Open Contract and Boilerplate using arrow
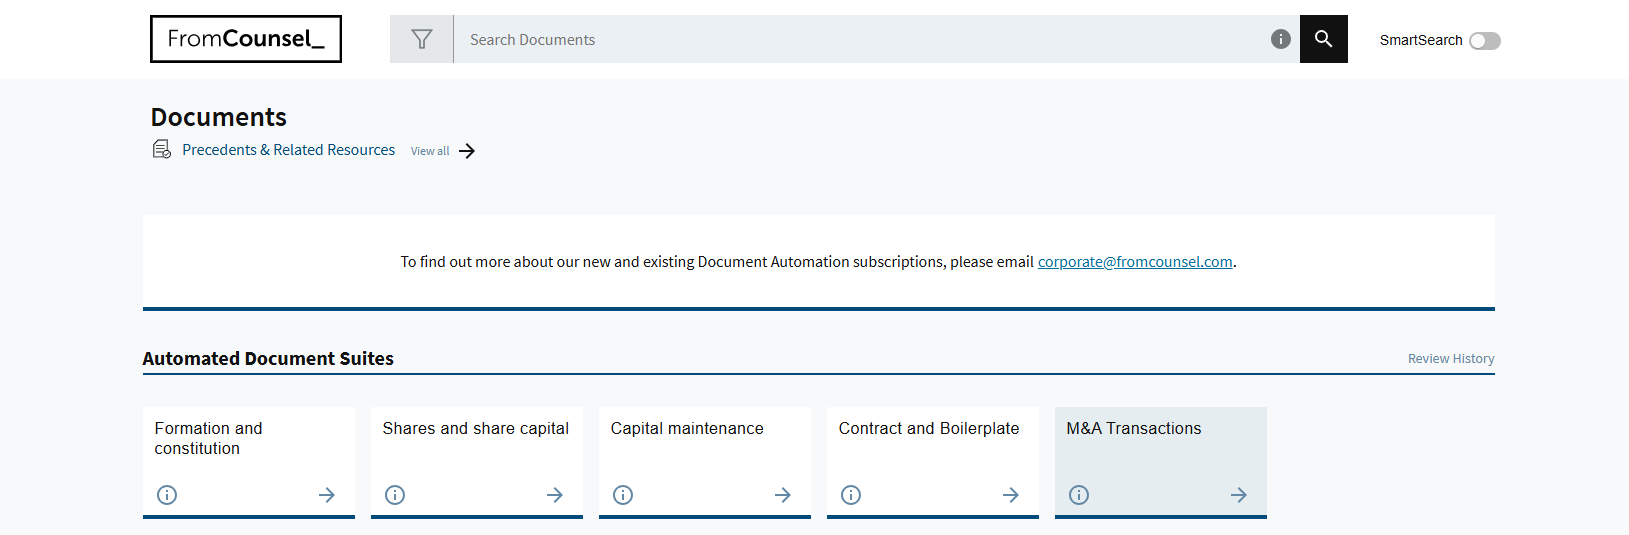This screenshot has width=1629, height=535. point(1011,495)
